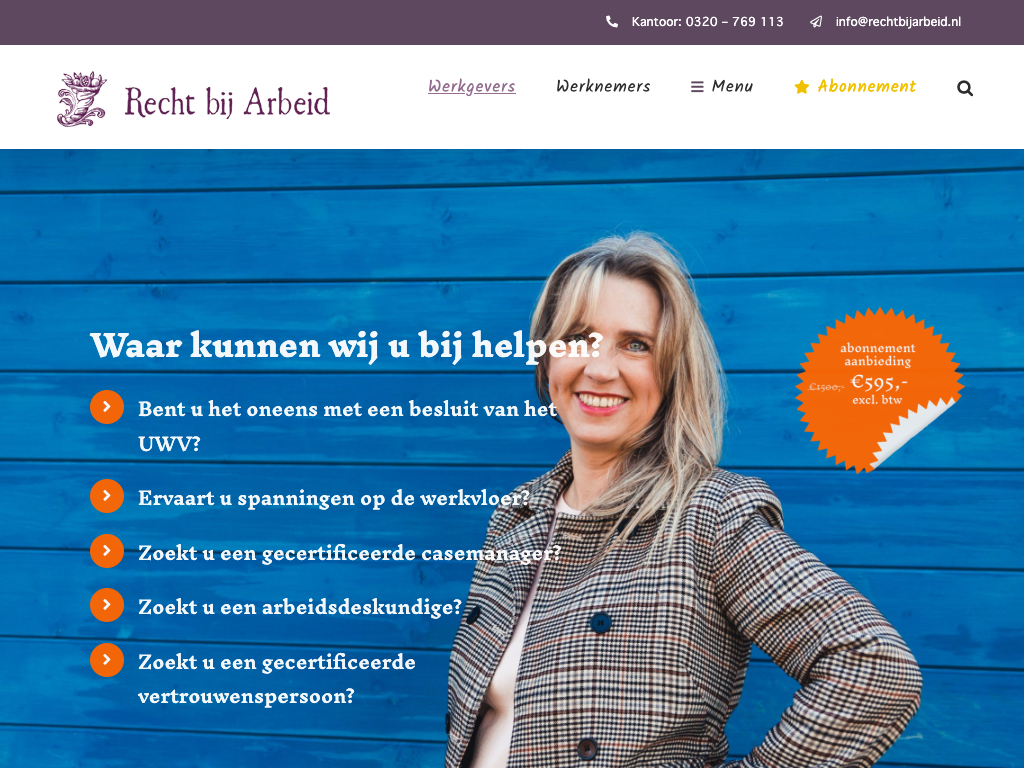The height and width of the screenshot is (768, 1024).
Task: Click orange arrow beside UWV besluit question
Action: pyautogui.click(x=107, y=407)
